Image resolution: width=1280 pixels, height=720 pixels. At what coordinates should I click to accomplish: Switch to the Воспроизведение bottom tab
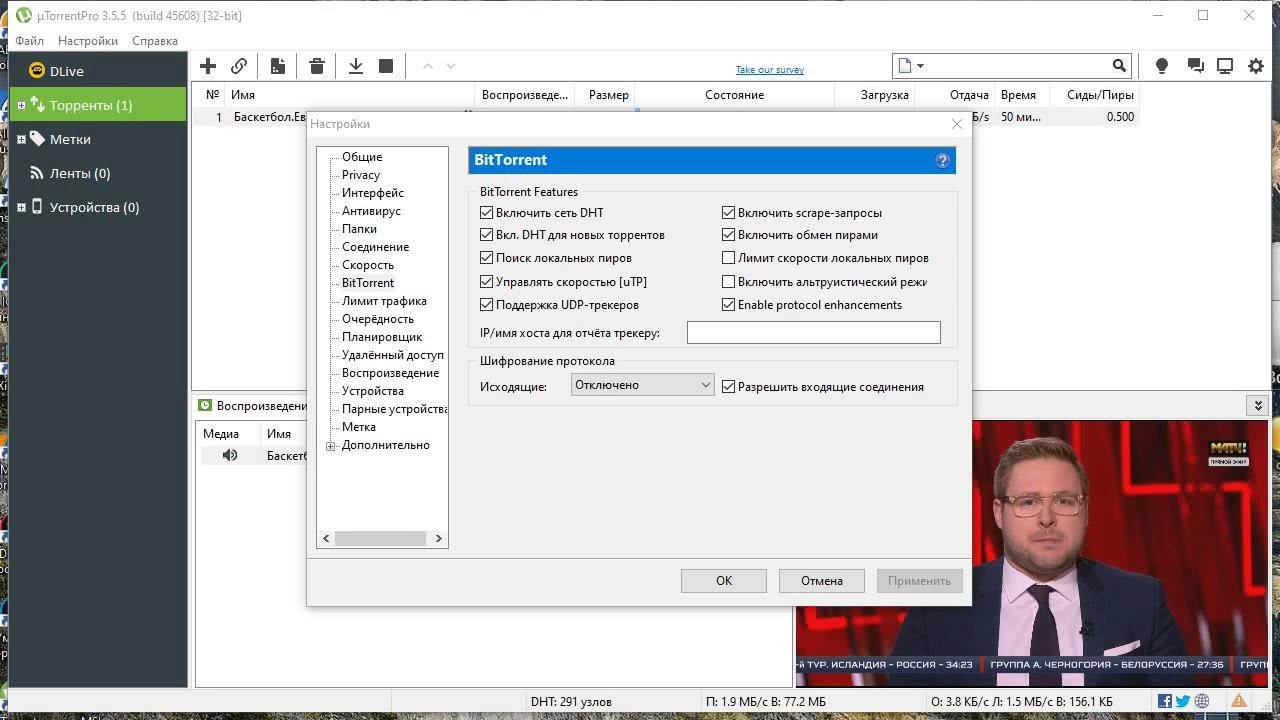coord(253,406)
